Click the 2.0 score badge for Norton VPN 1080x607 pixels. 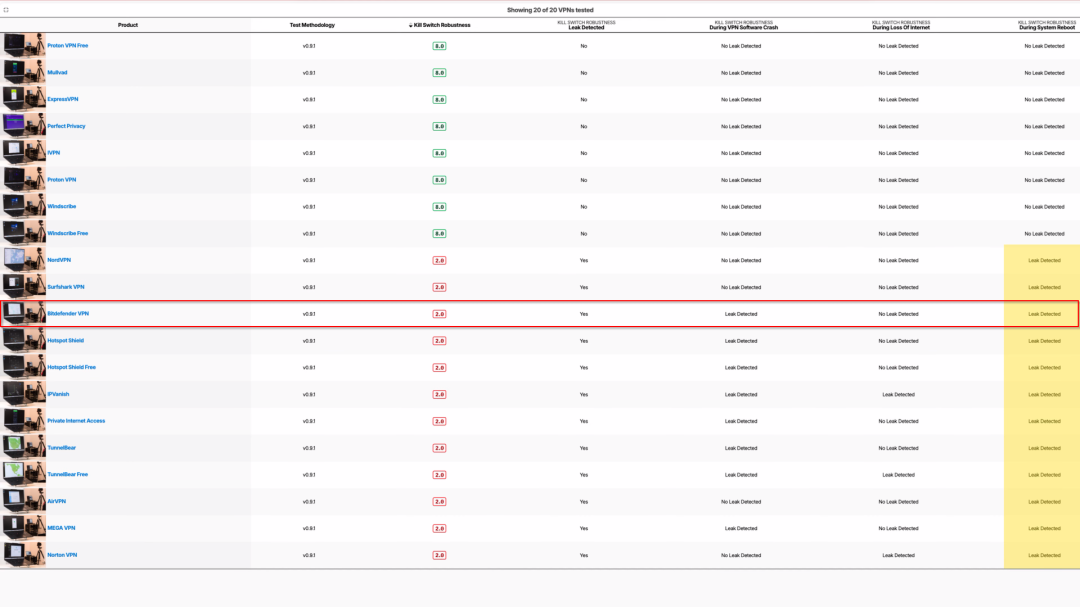tap(439, 555)
